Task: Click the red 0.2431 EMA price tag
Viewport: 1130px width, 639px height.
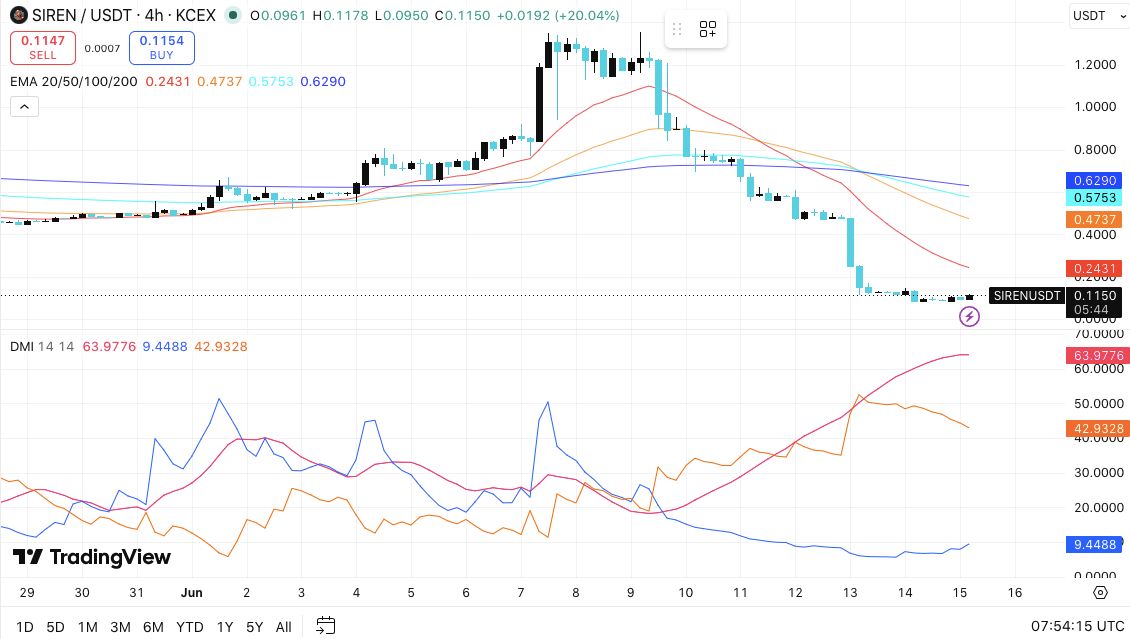Action: pyautogui.click(x=1094, y=269)
